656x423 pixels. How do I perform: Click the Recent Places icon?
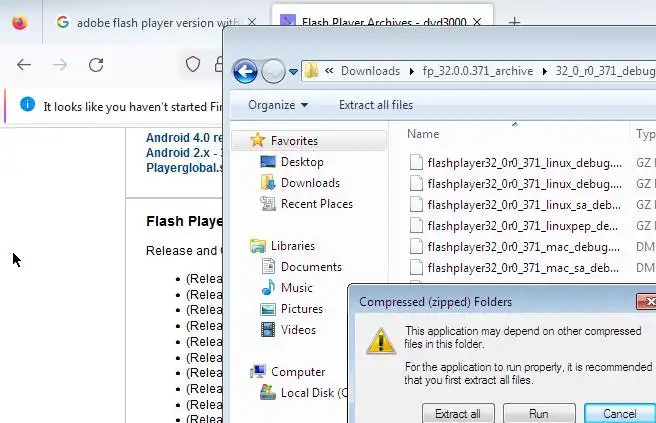click(x=268, y=203)
